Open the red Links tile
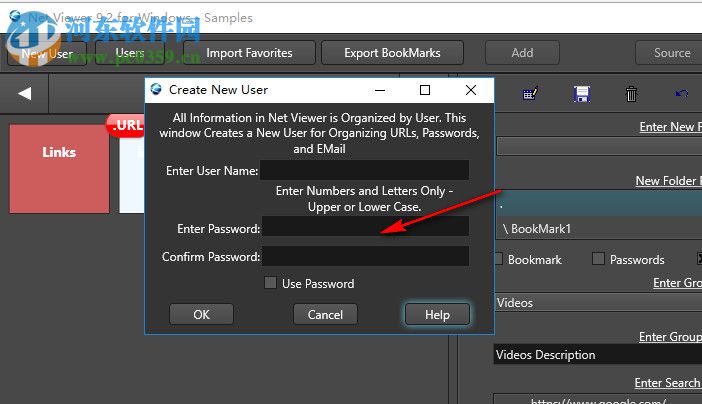Screen dimensions: 702x404 tap(59, 168)
